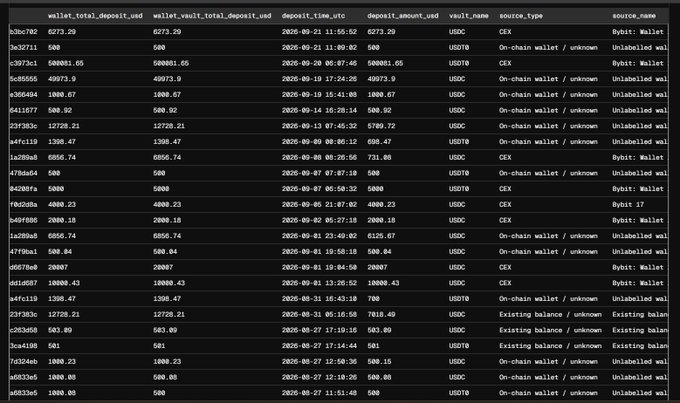Select wallet ID dd1d687 cell
680x403 pixels.
tap(23, 283)
